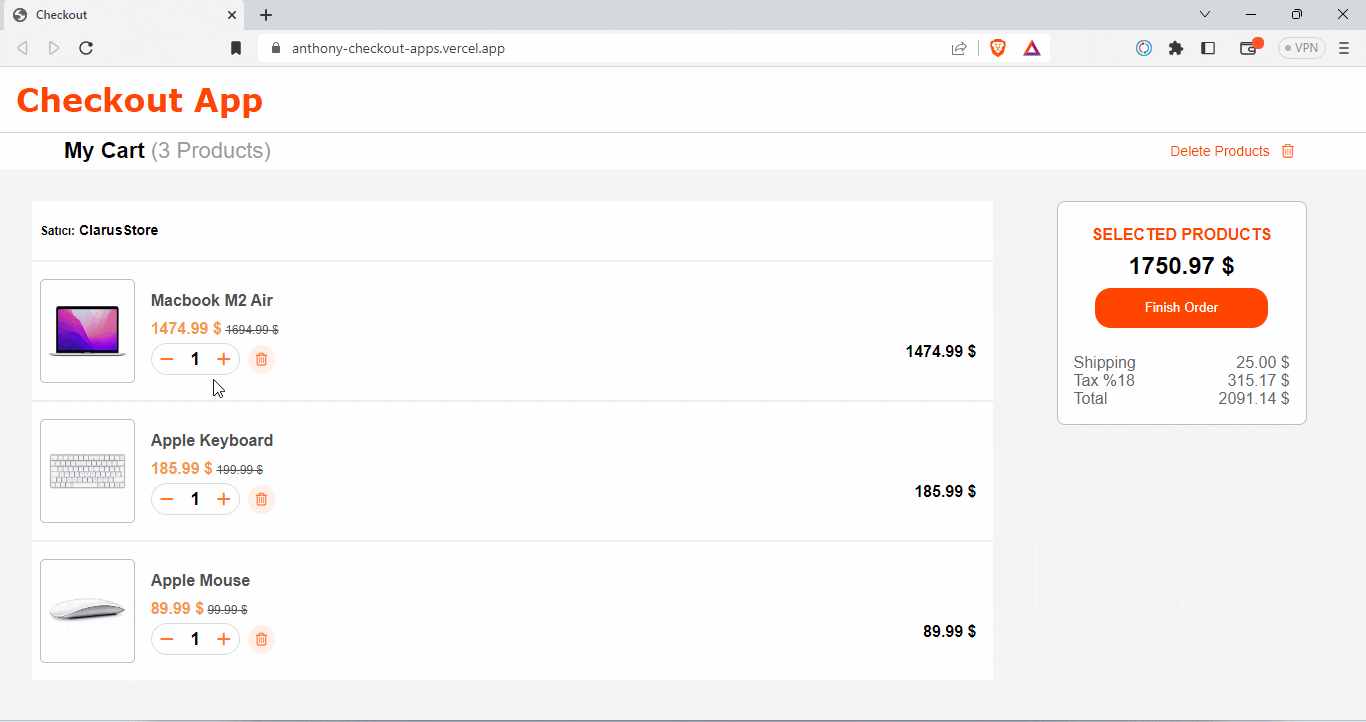Open the Apple Mouse thumbnail

87,611
